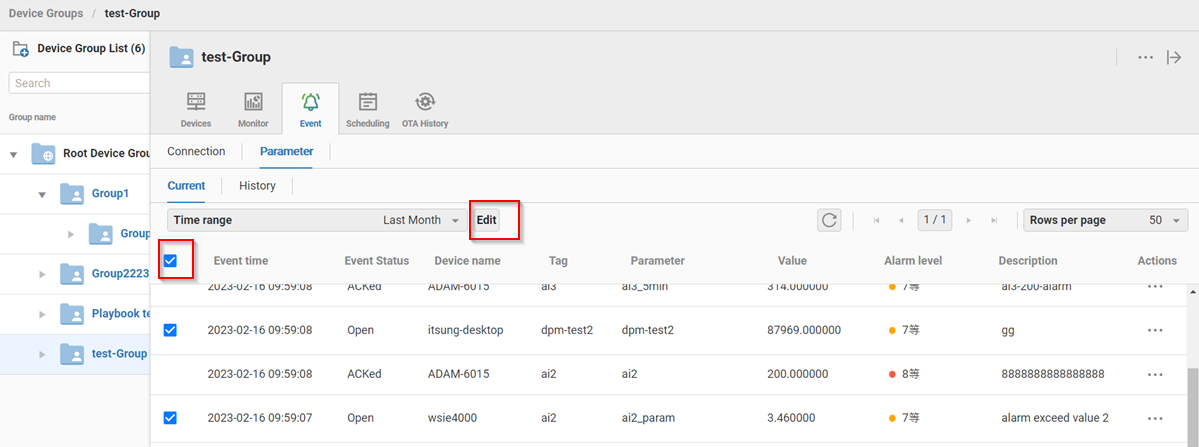Open the Rows per page dropdown
This screenshot has height=447, width=1199.
1104,220
